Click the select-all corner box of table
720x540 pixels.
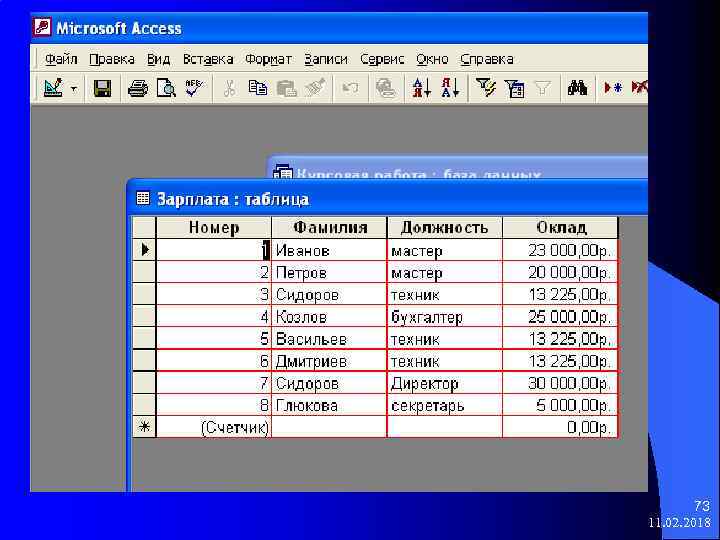coord(144,227)
